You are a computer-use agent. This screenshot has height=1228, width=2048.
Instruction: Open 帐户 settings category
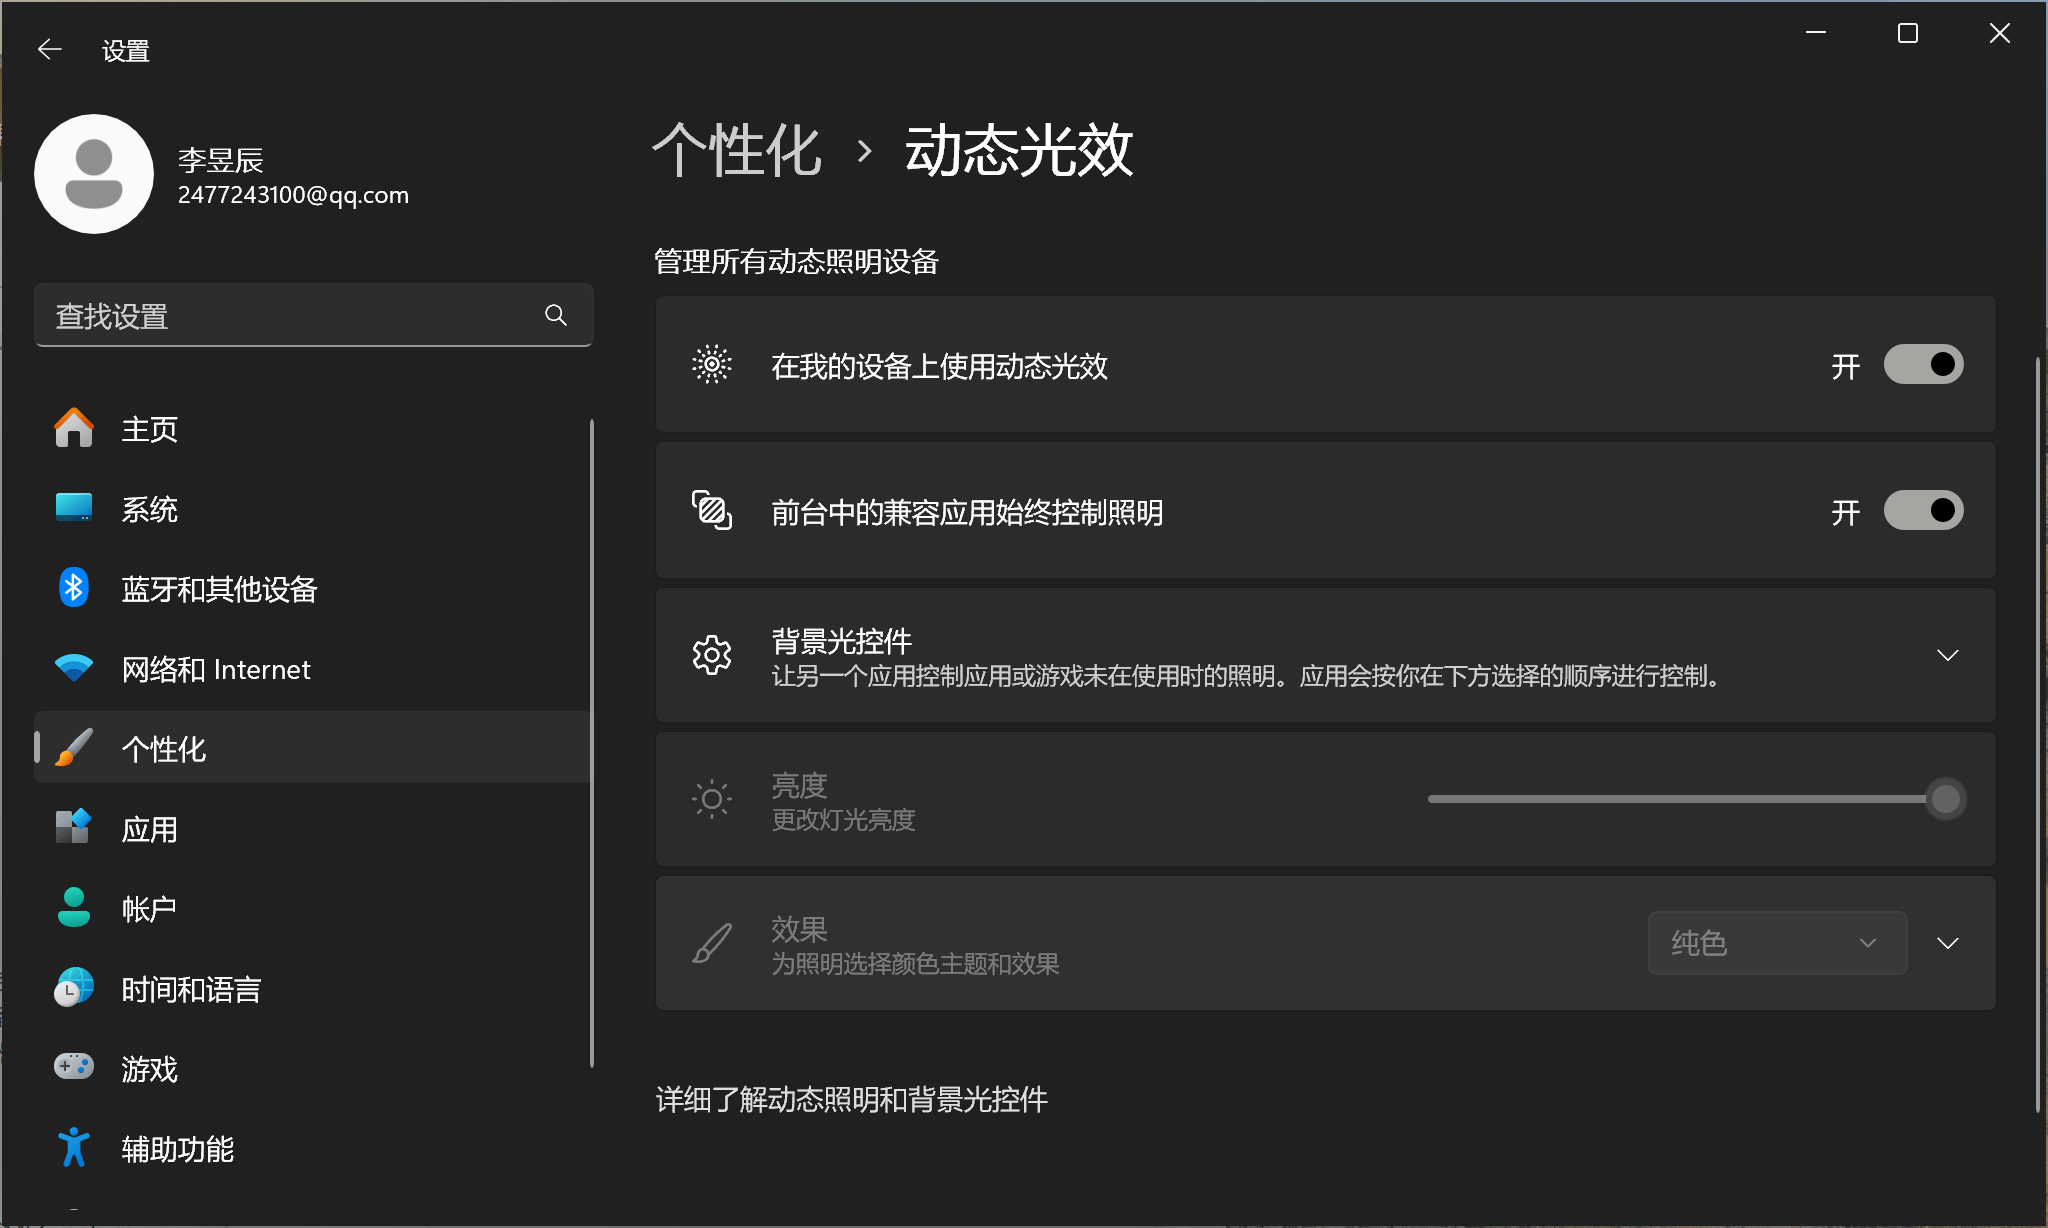click(x=149, y=909)
